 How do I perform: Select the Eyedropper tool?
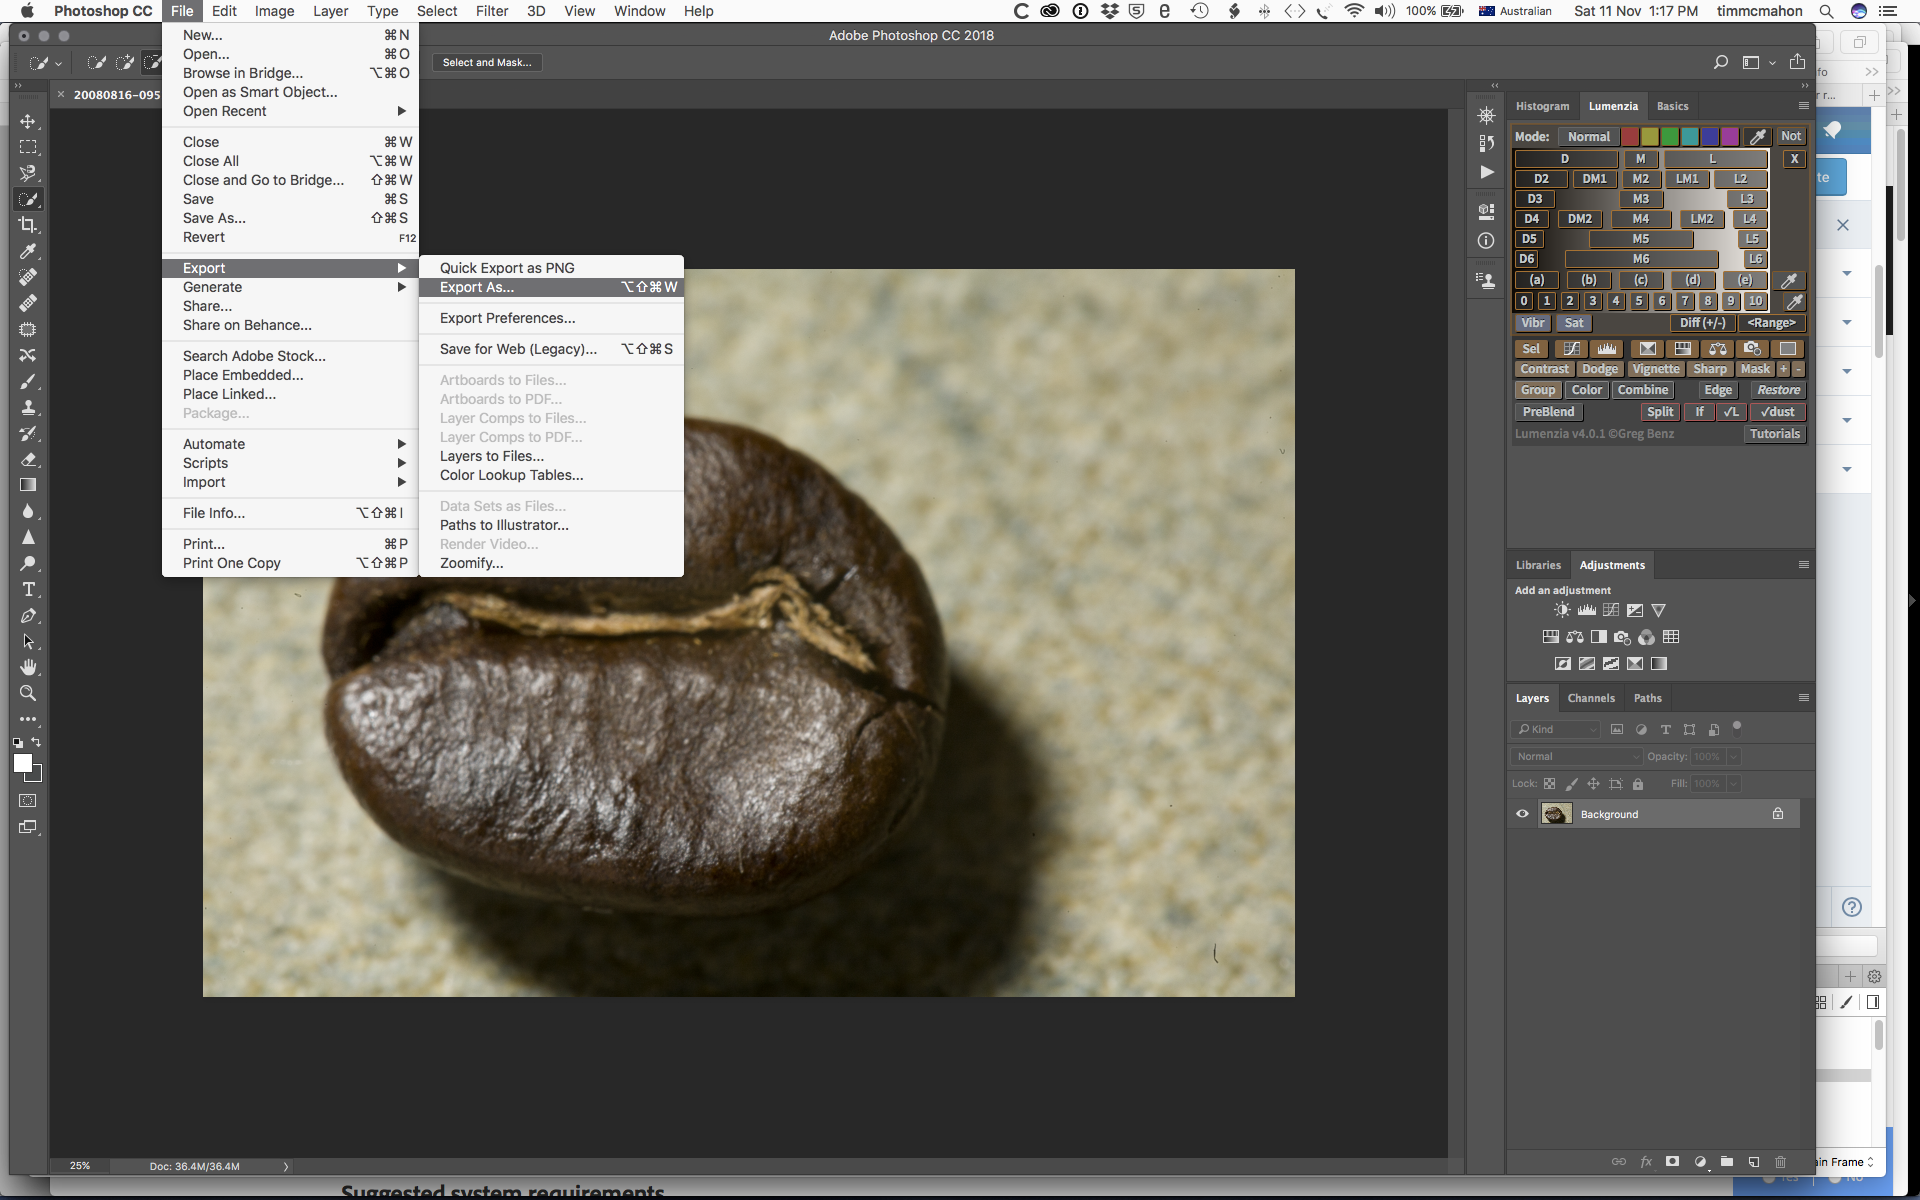click(x=28, y=251)
